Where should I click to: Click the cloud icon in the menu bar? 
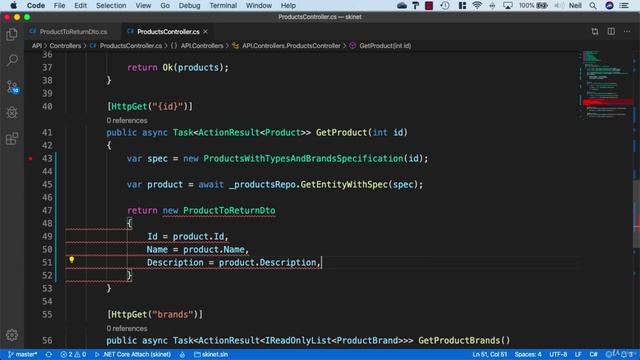402,5
